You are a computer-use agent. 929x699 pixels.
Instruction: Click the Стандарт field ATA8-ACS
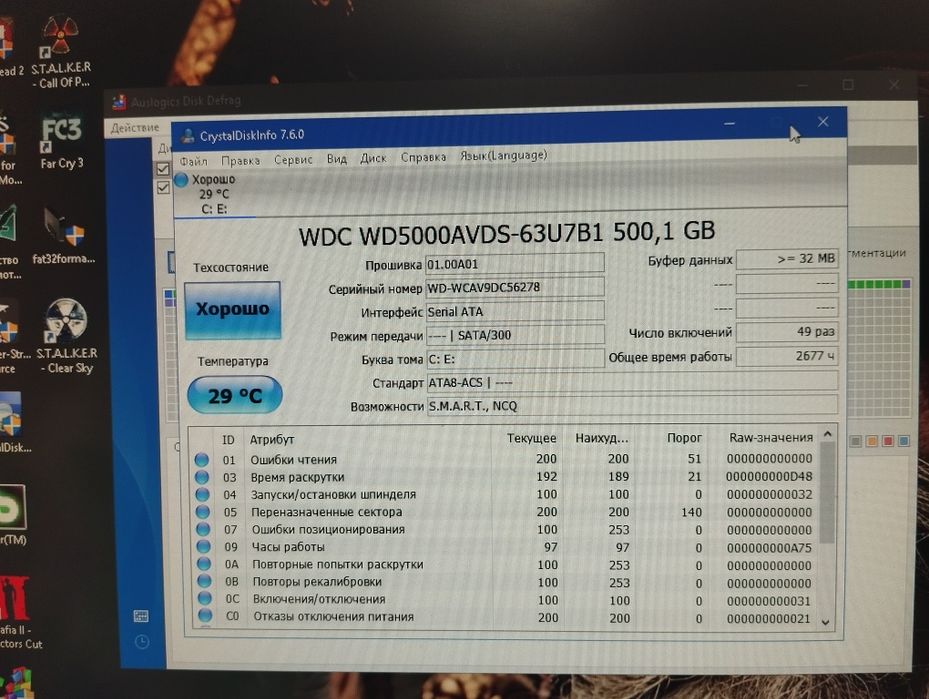click(632, 382)
